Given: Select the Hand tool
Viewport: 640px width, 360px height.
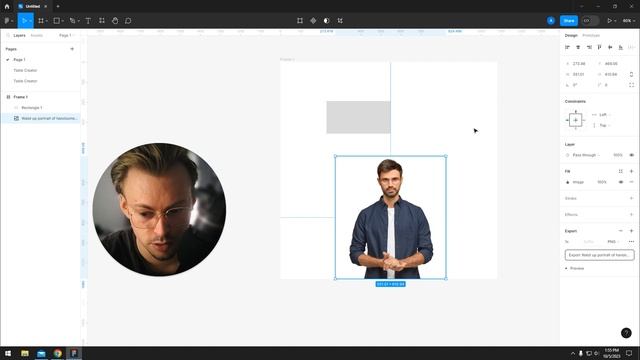Looking at the screenshot, I should (115, 20).
